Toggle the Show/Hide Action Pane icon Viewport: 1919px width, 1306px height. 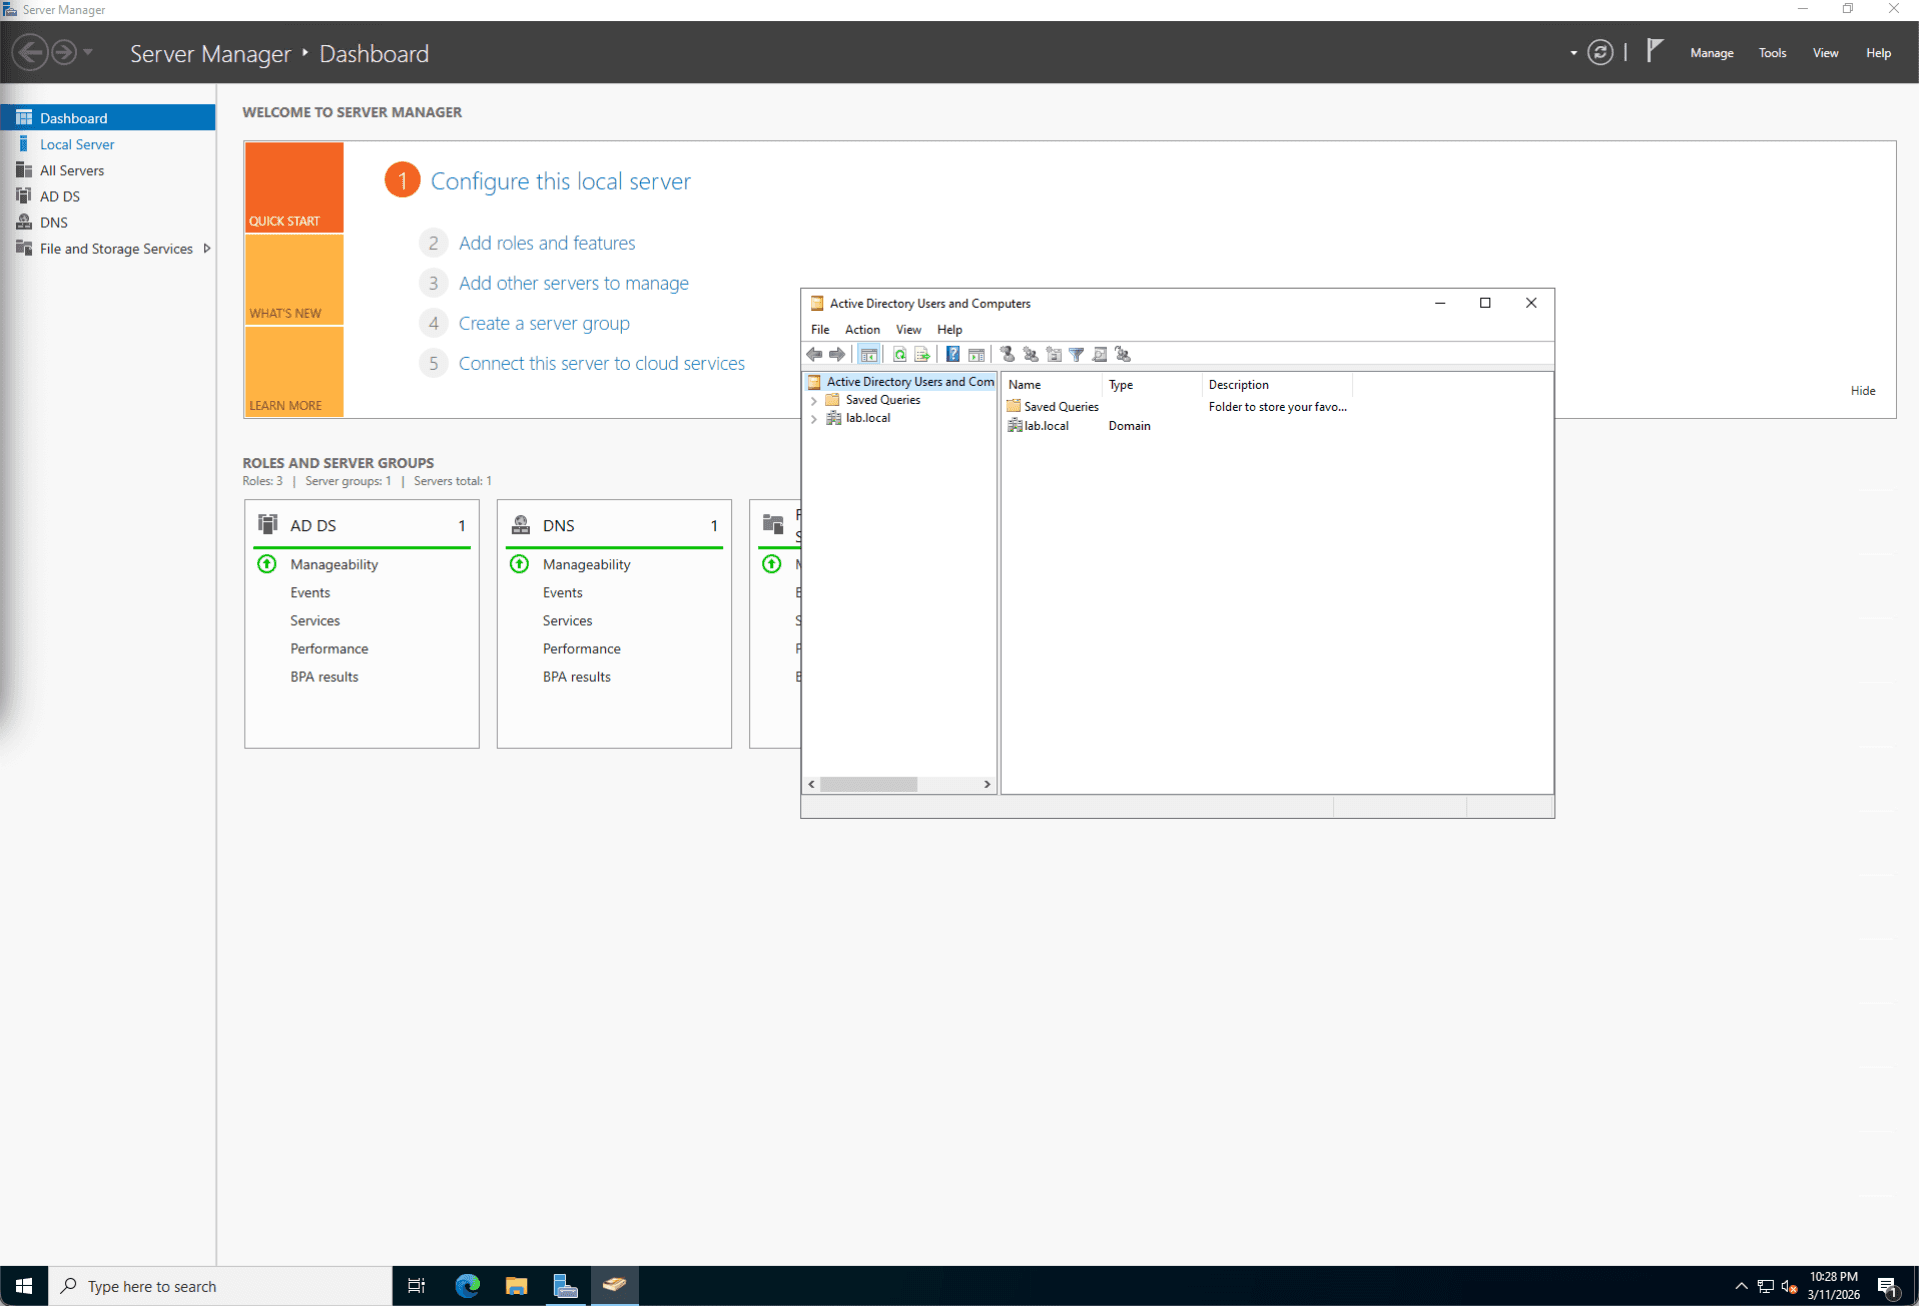(x=976, y=354)
